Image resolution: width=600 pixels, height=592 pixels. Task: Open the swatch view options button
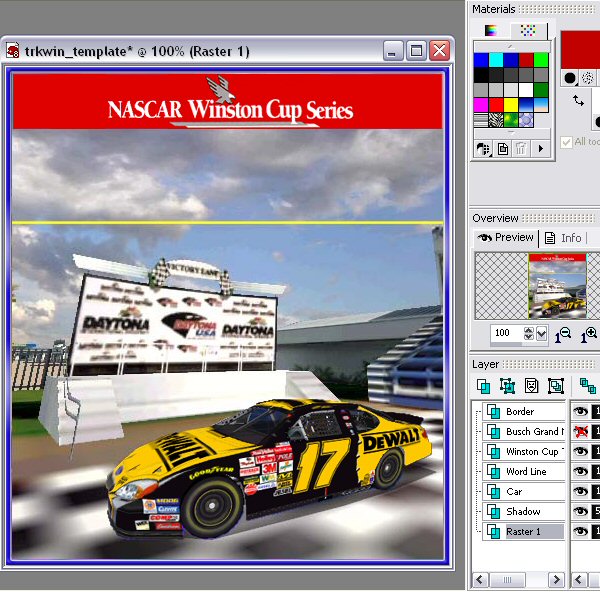[x=483, y=148]
